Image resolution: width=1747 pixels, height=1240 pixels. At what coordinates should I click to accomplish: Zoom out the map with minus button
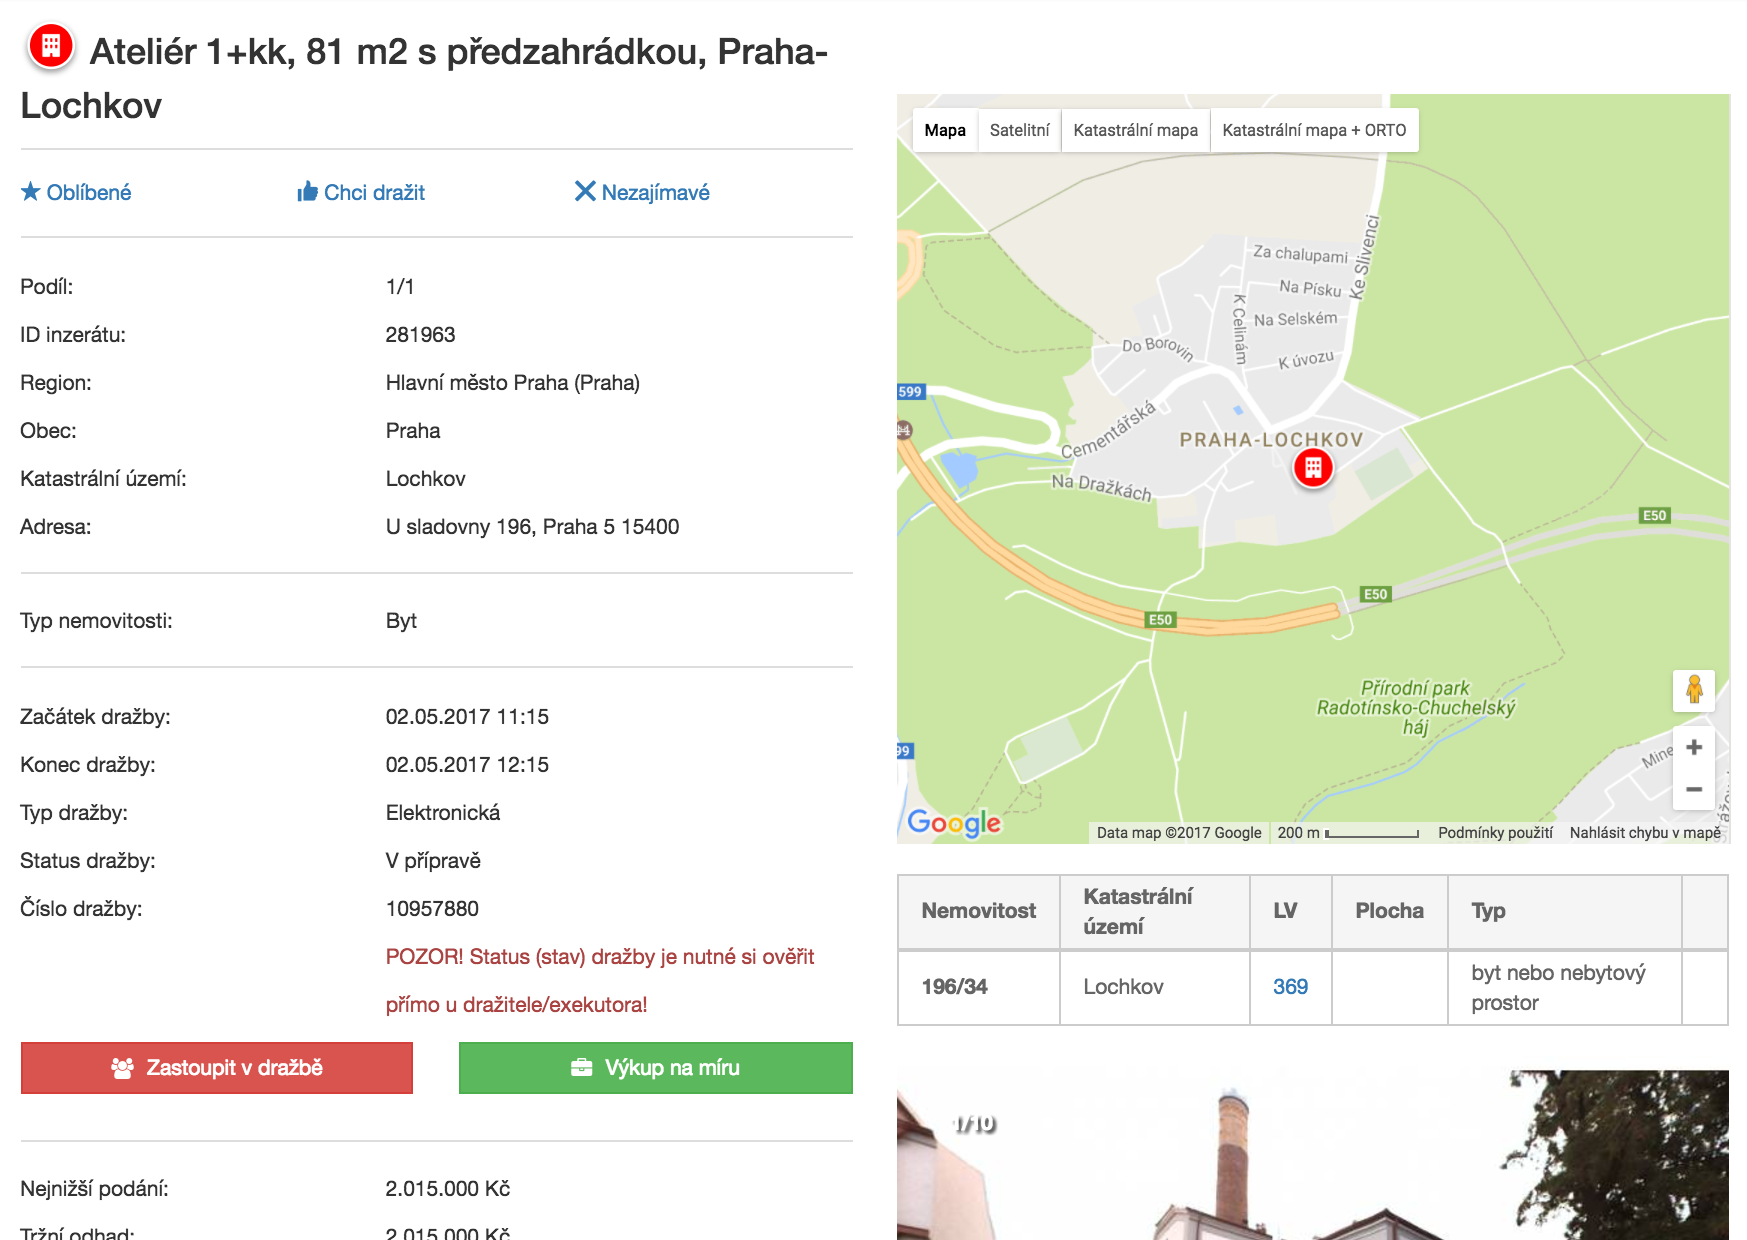[x=1694, y=789]
